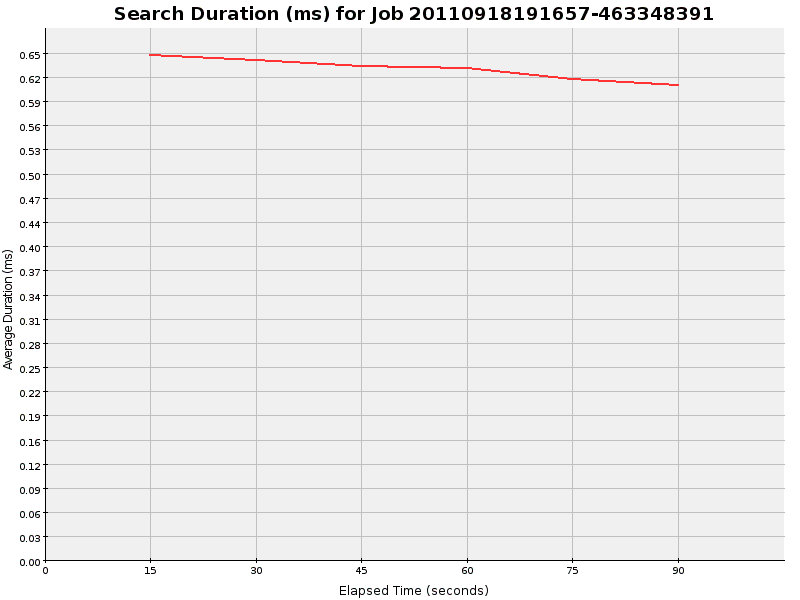Screen dimensions: 800x600
Task: Click the x-axis tick label 75
Action: [572, 571]
